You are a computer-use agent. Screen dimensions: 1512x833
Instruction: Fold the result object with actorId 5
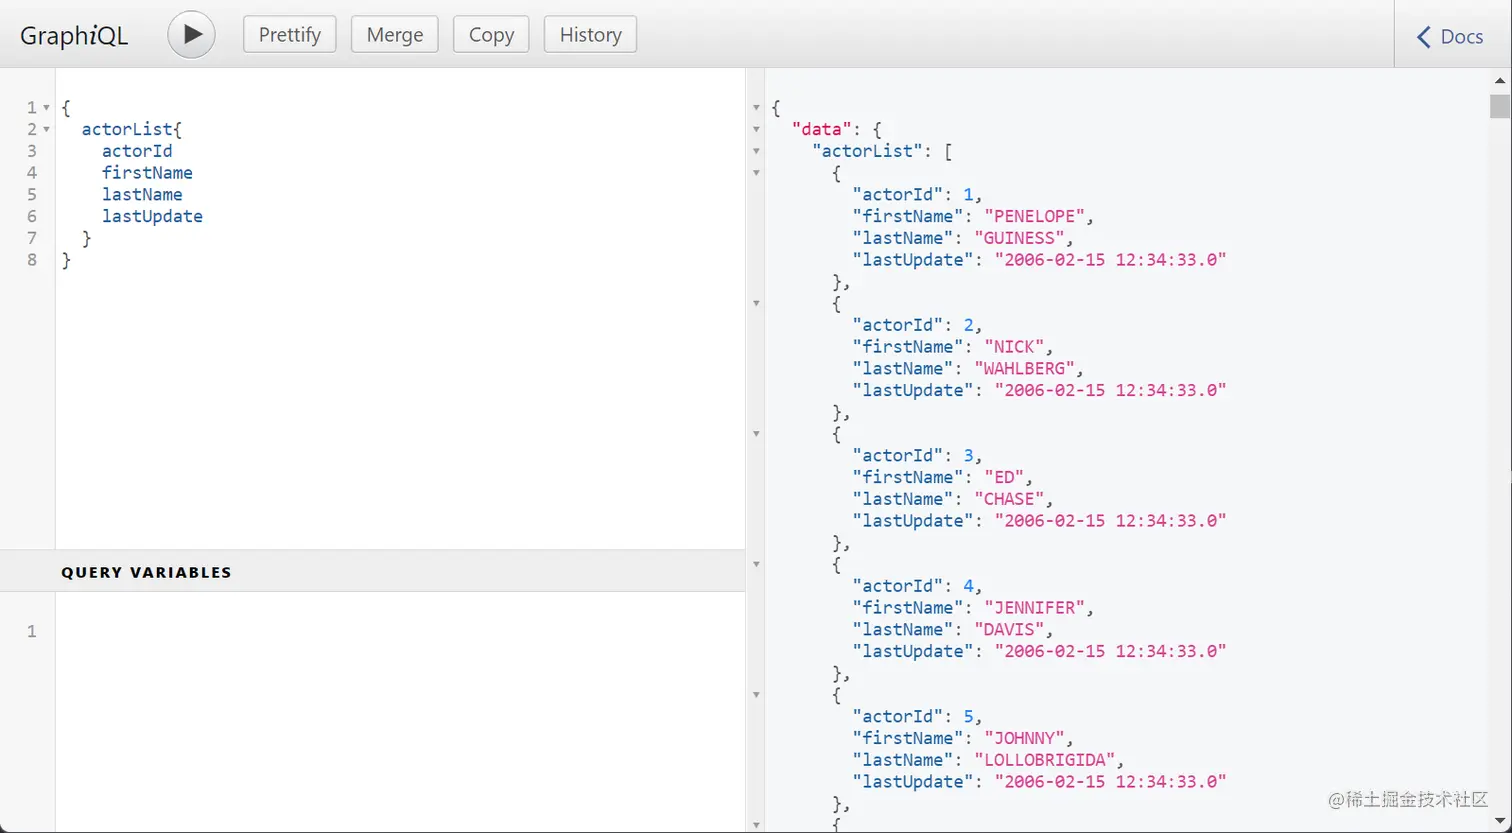click(x=756, y=695)
